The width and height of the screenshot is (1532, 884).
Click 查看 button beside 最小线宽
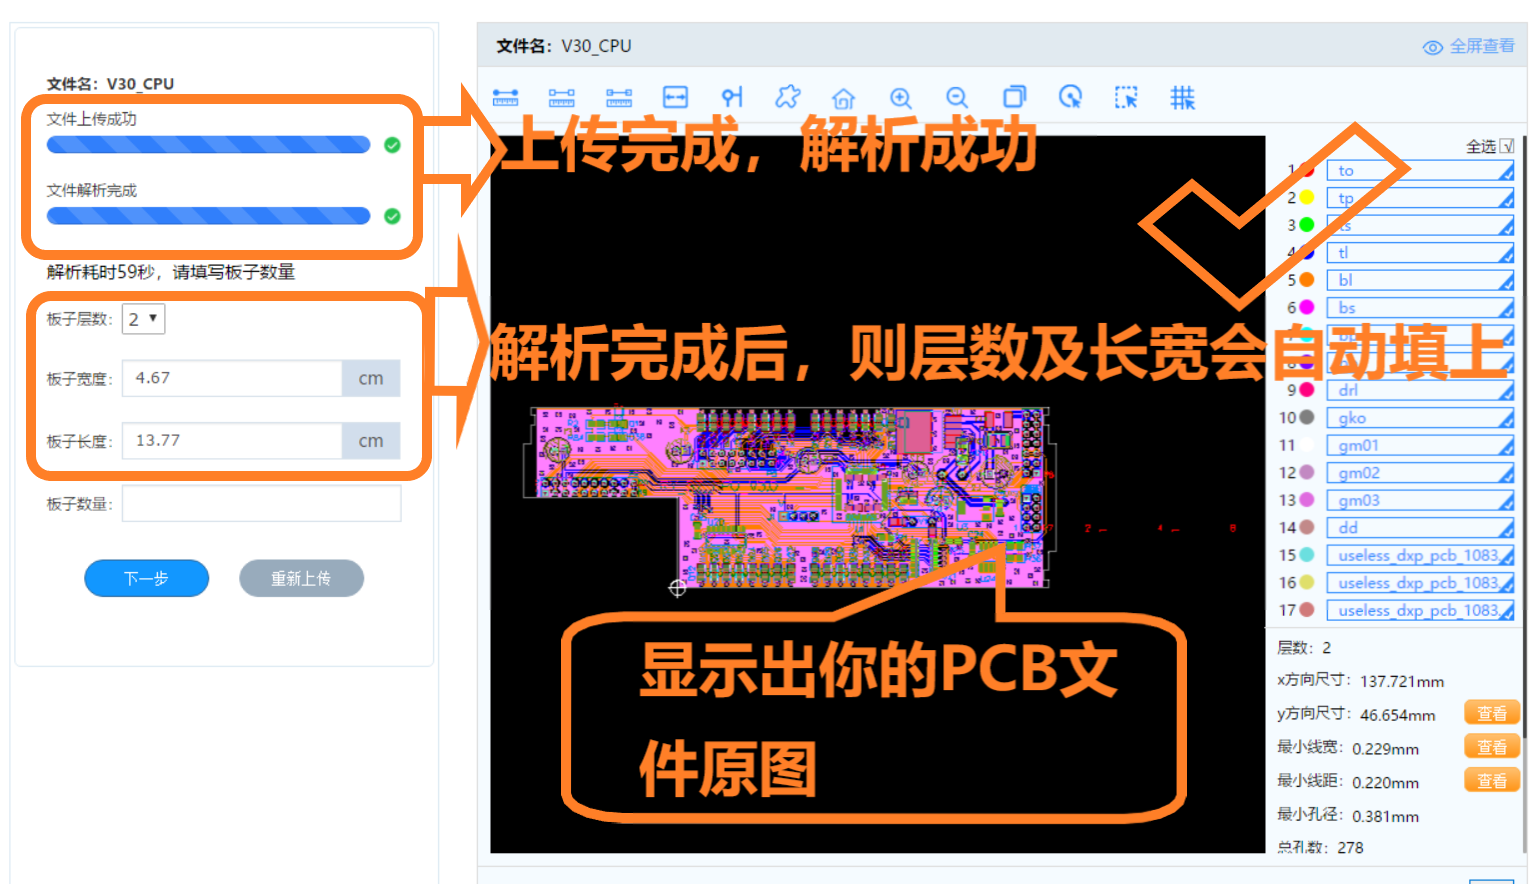(1491, 747)
